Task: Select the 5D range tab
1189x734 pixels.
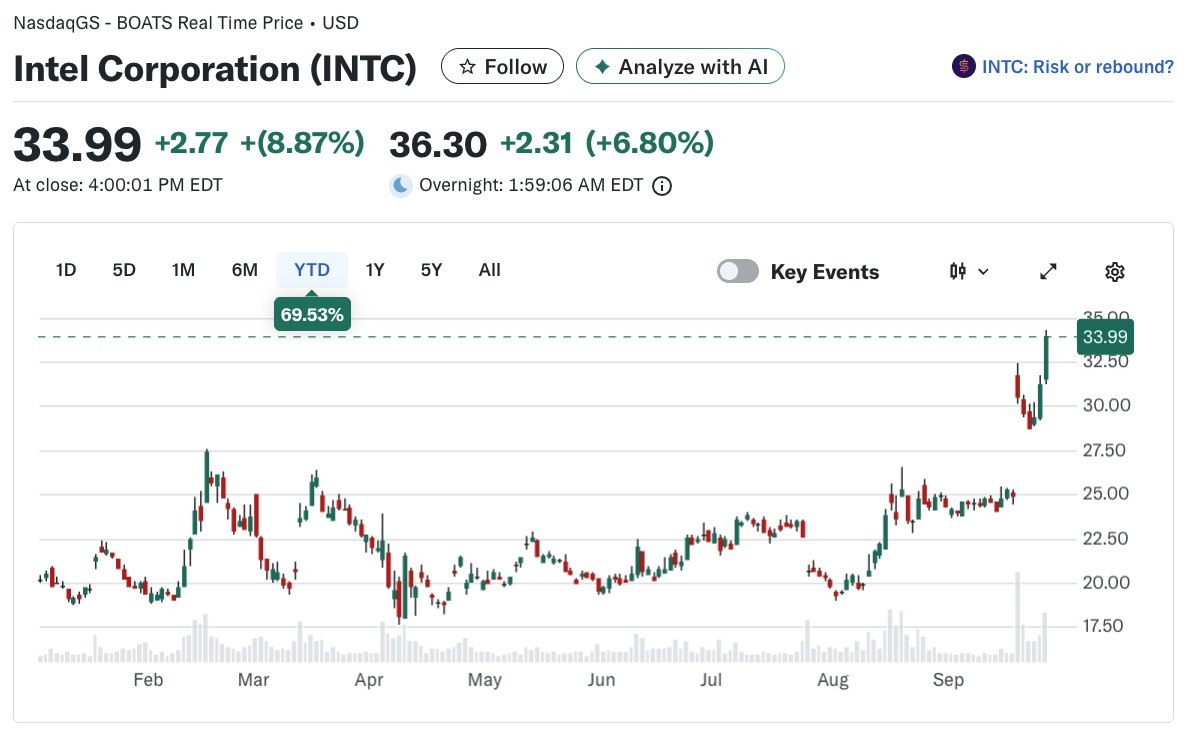Action: point(124,270)
